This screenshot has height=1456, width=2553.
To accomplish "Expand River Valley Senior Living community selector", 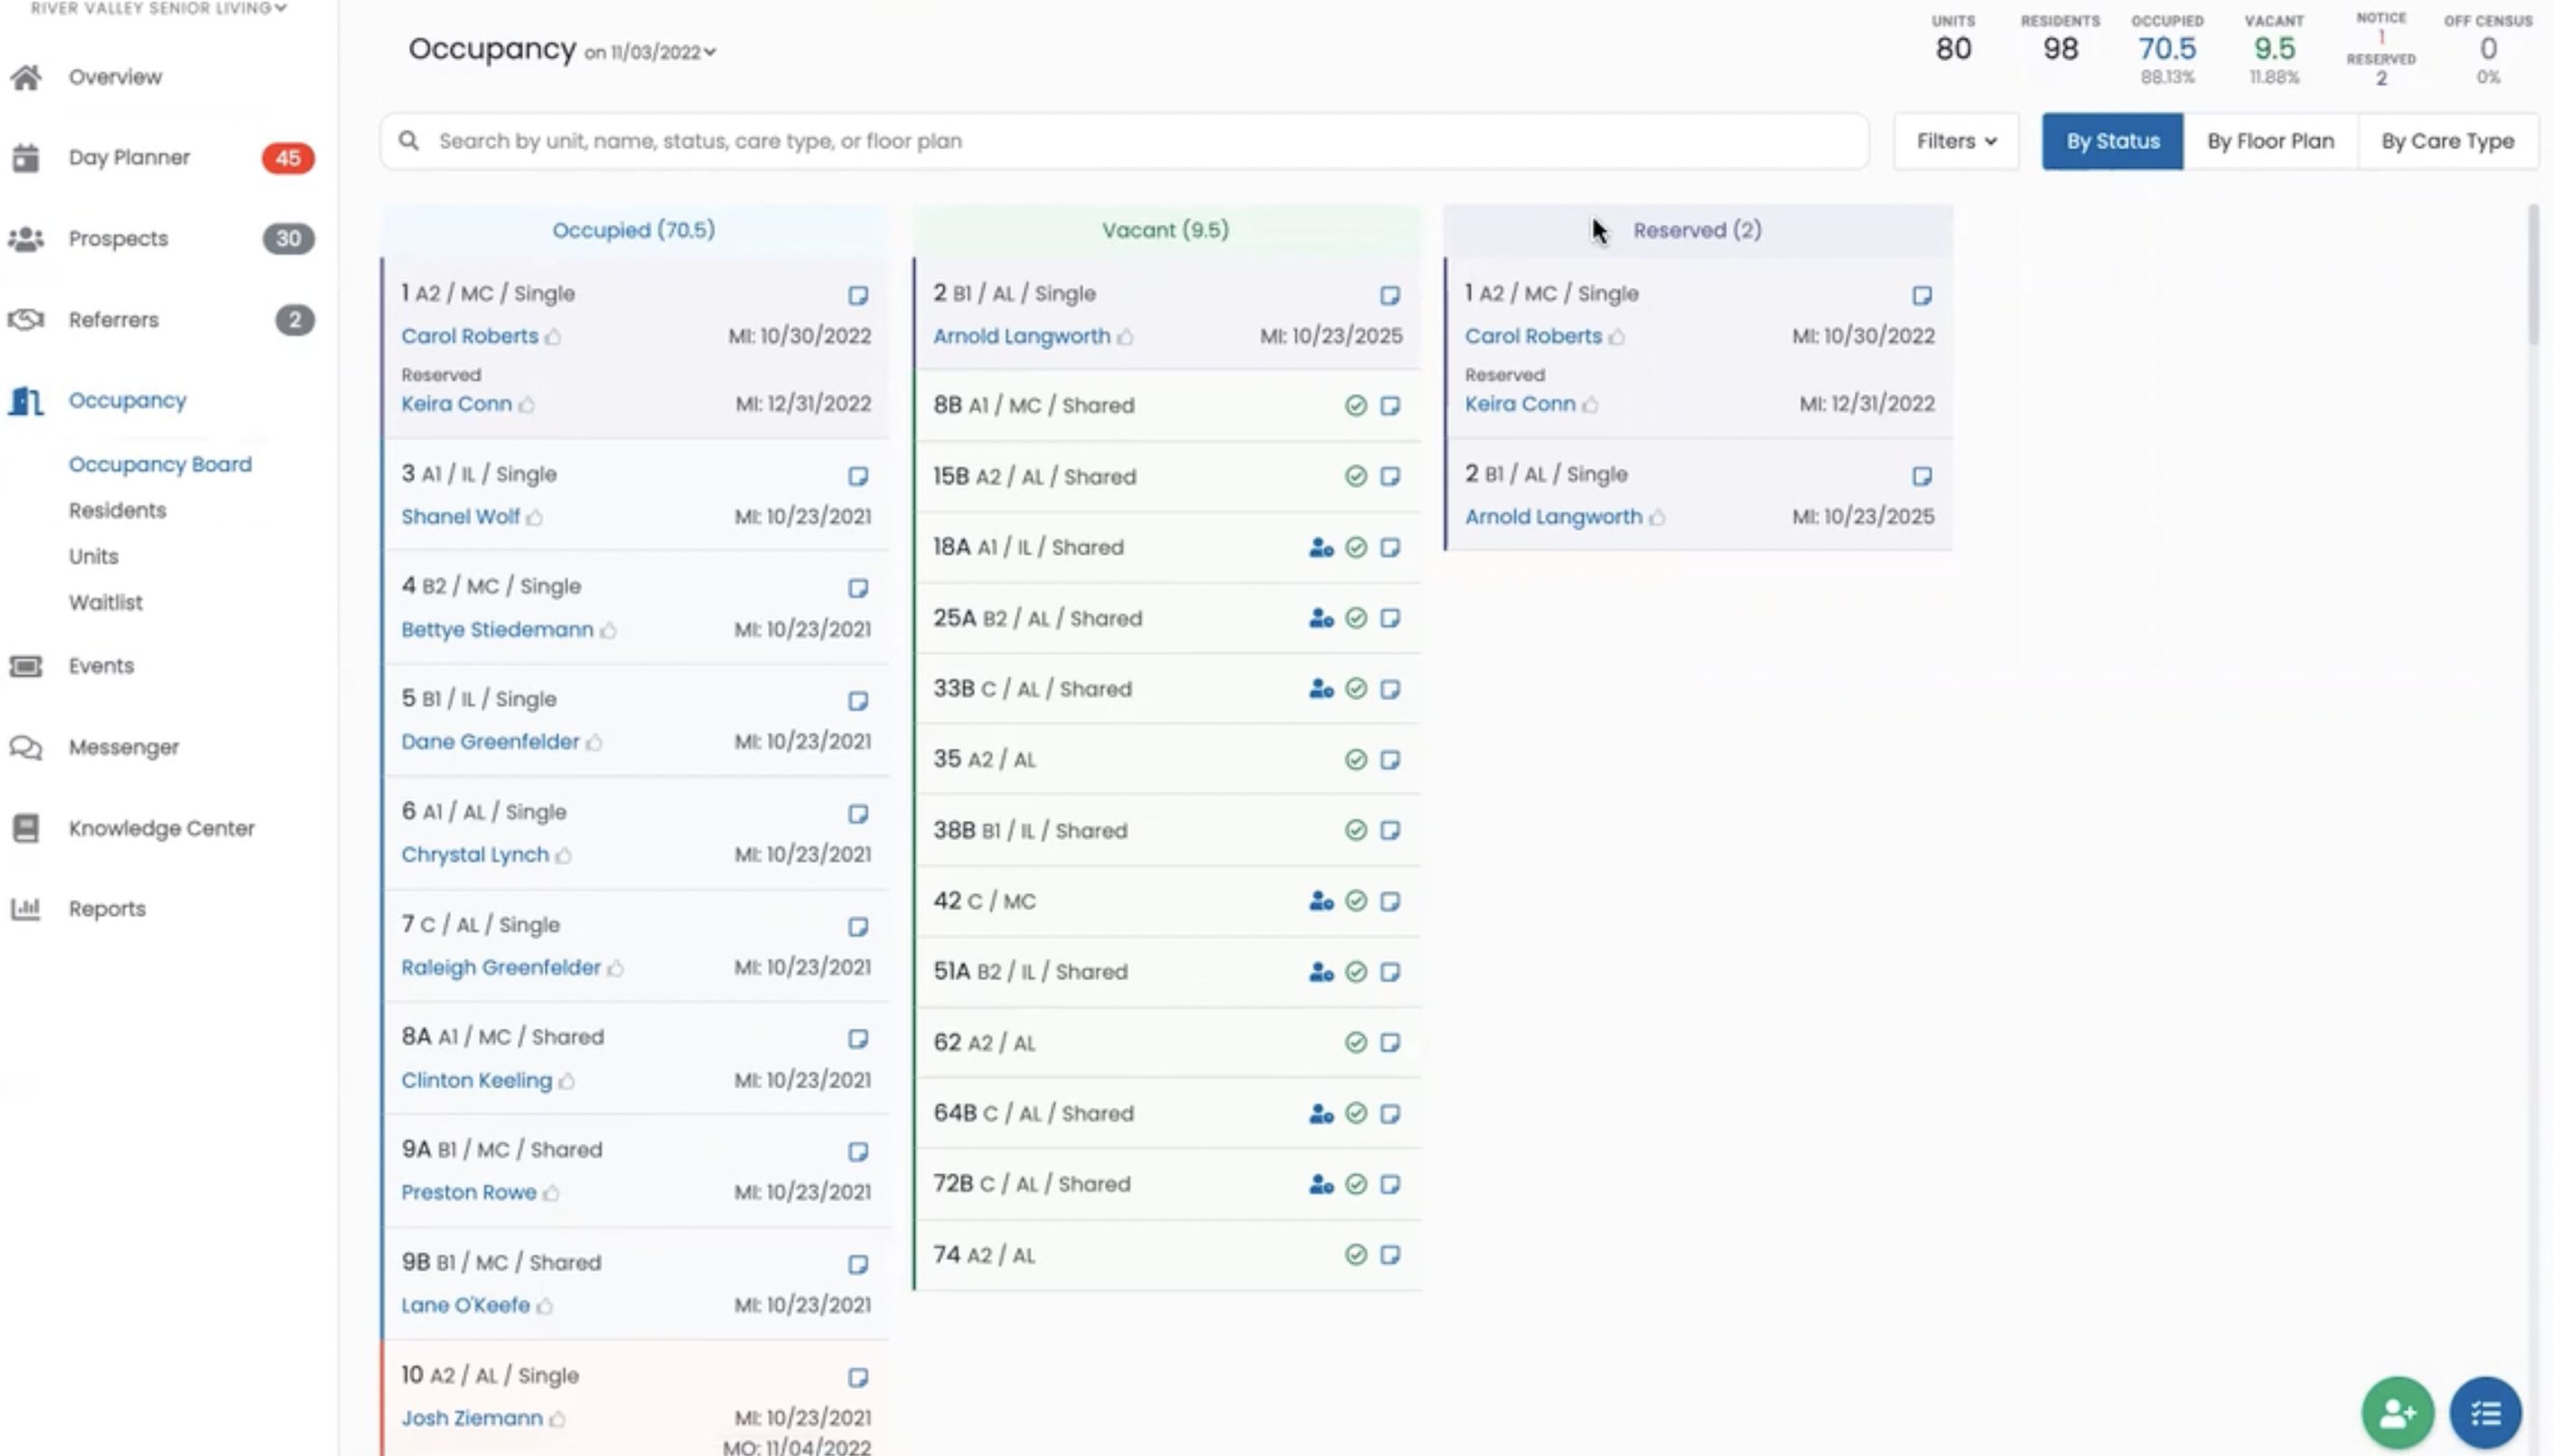I will (x=158, y=8).
